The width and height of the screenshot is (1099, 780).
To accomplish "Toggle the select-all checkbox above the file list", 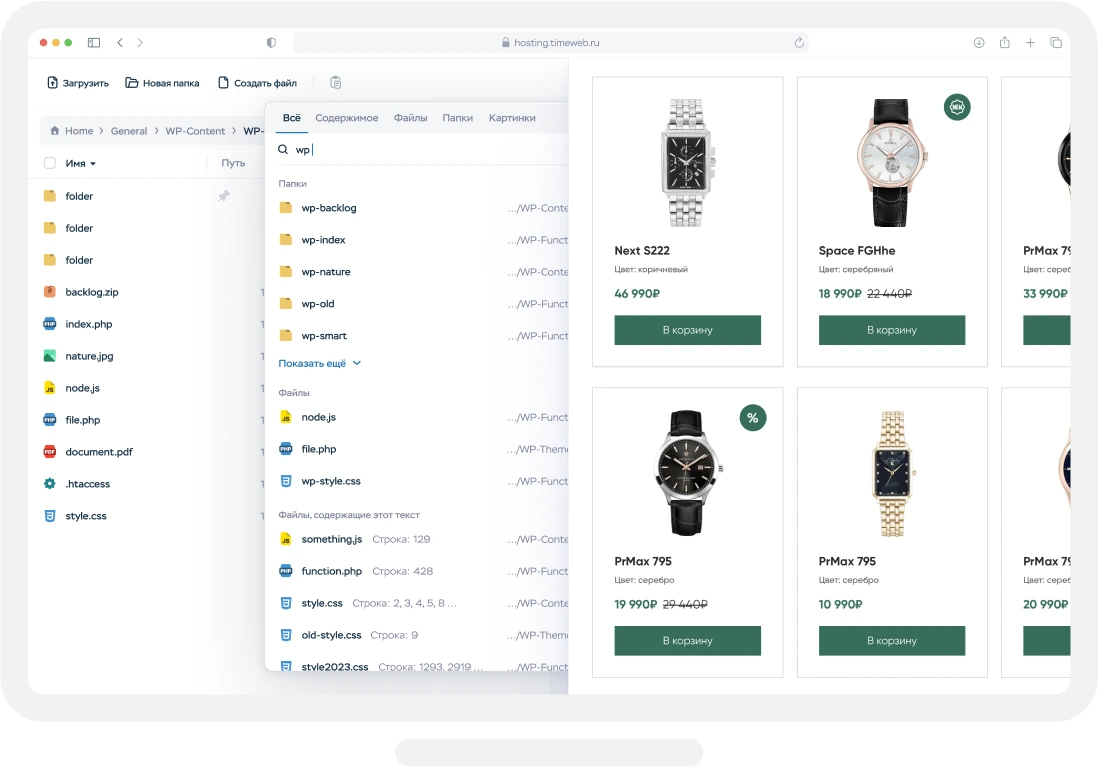I will tap(48, 163).
